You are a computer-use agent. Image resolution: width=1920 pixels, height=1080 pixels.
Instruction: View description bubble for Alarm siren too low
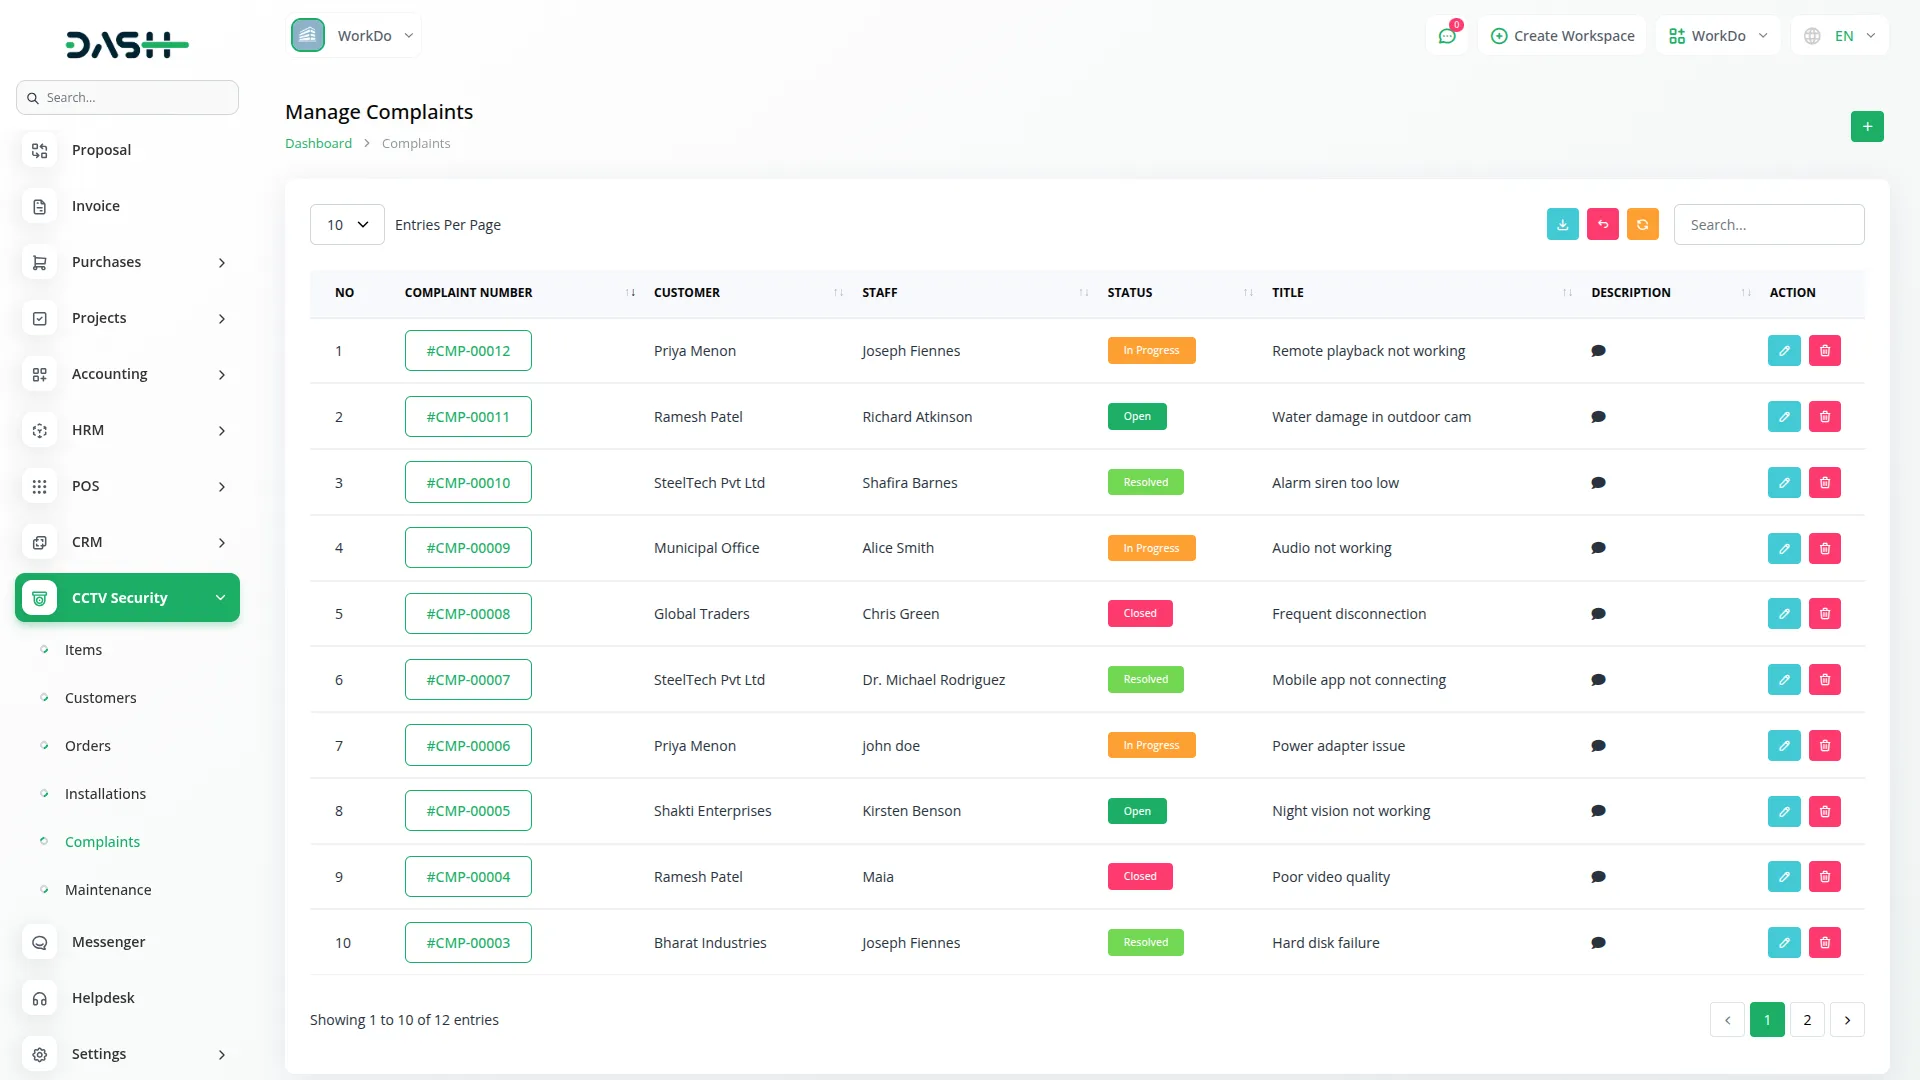click(x=1598, y=483)
